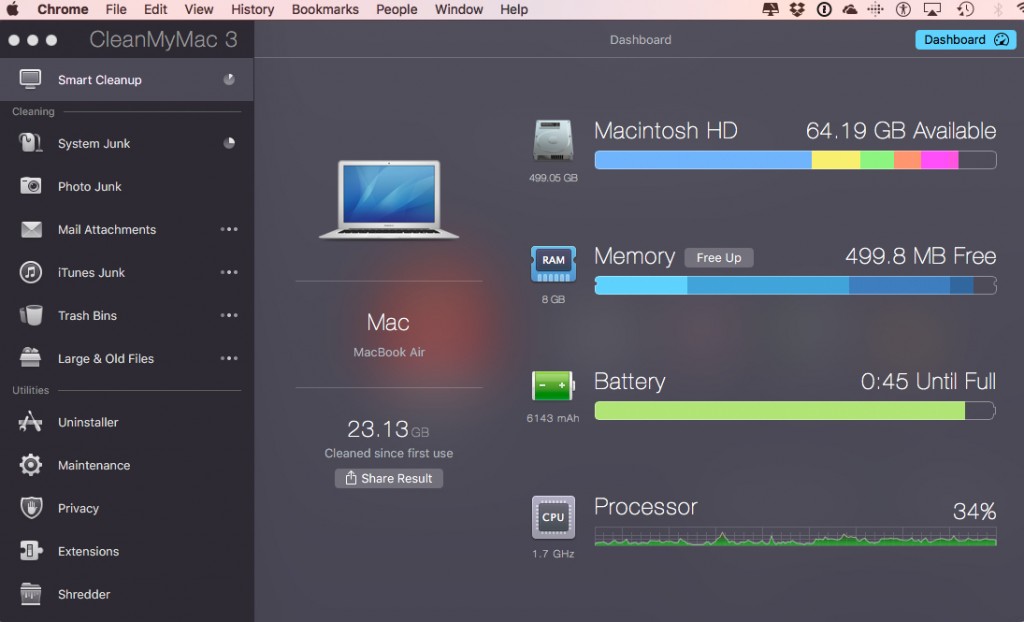This screenshot has height=622, width=1024.
Task: Click the Battery charge level bar
Action: 795,410
